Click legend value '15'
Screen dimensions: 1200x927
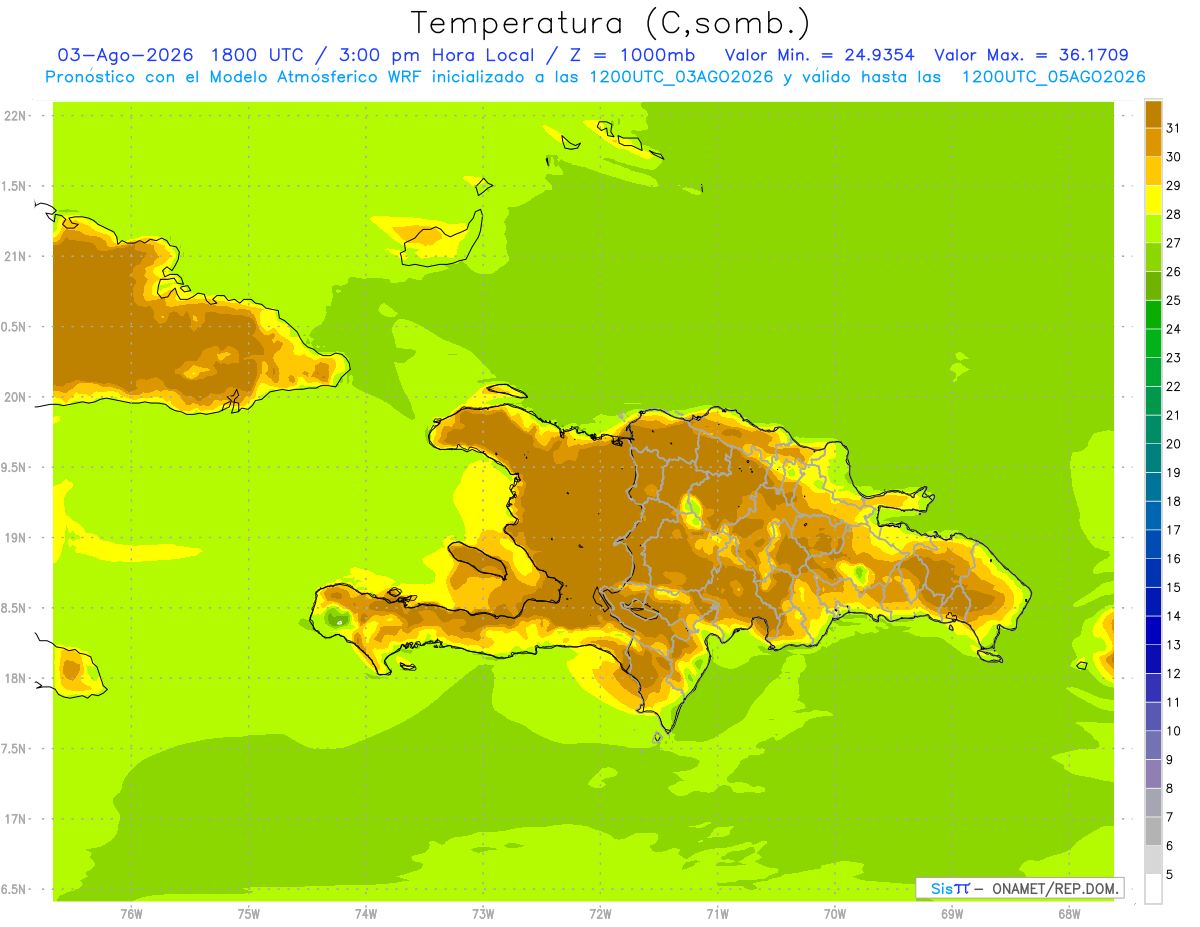pos(1174,587)
